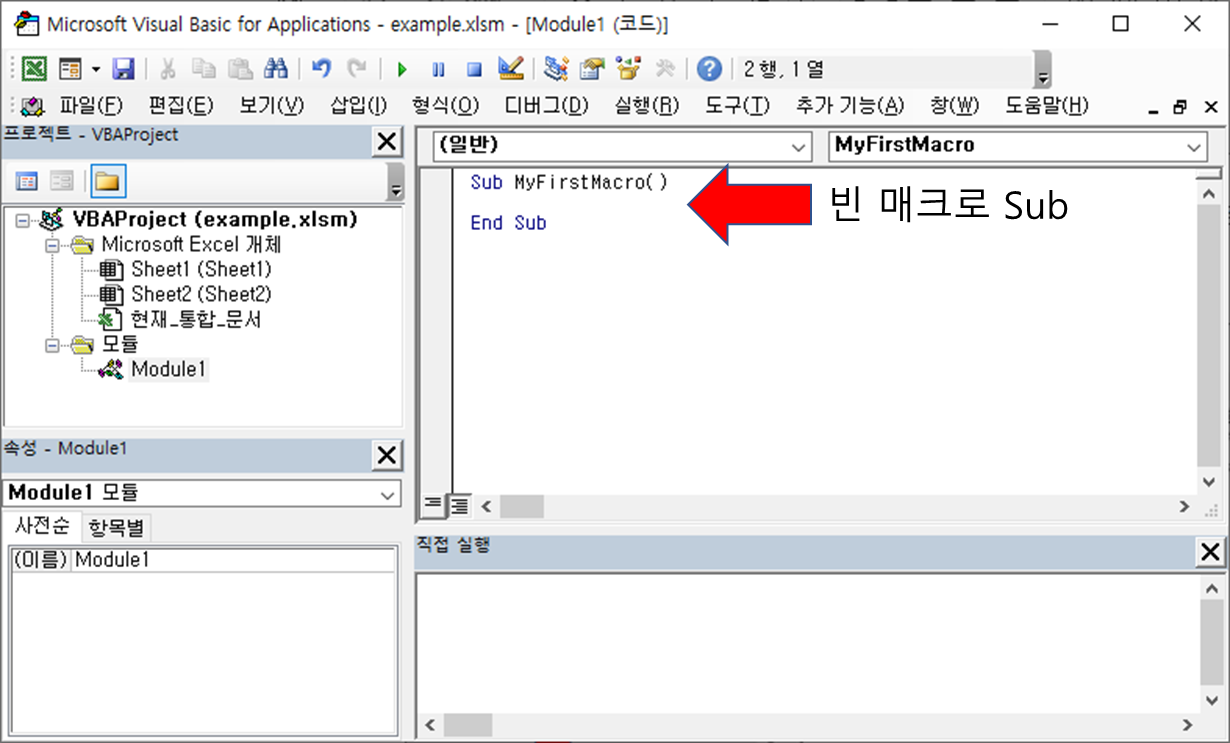
Task: Open the 실행(R) menu
Action: [647, 106]
